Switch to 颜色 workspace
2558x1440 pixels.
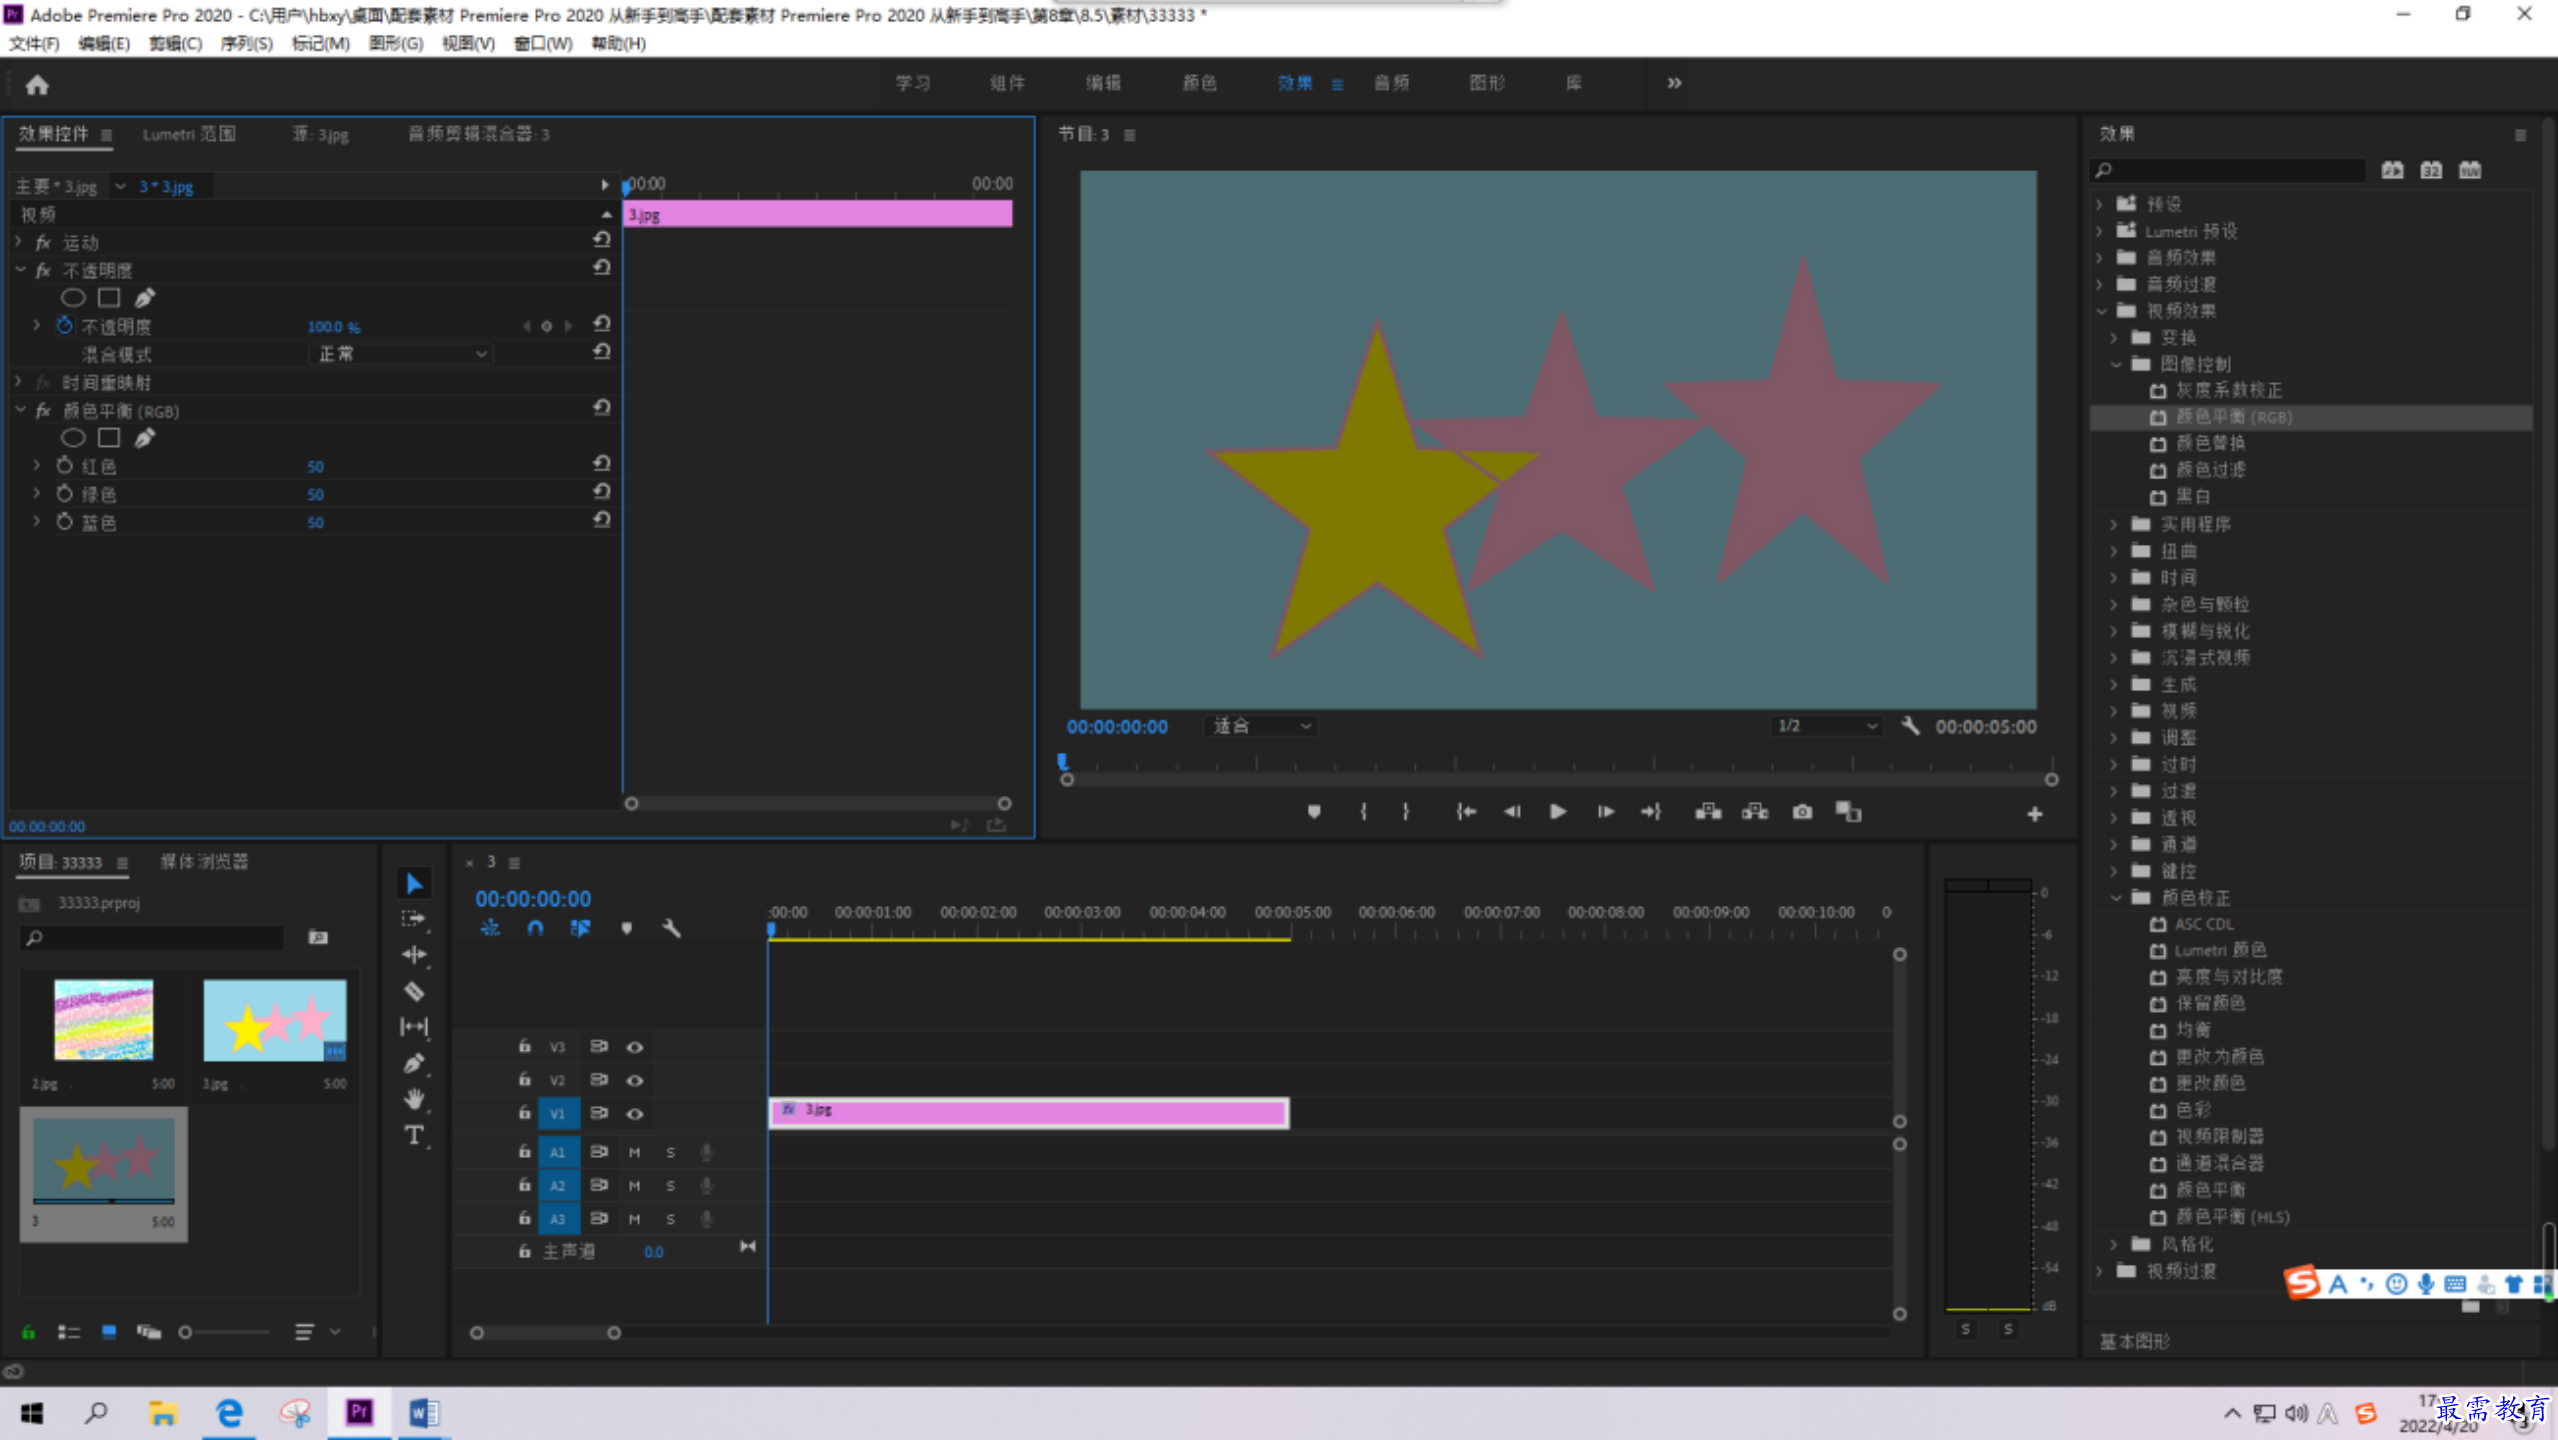pos(1199,83)
